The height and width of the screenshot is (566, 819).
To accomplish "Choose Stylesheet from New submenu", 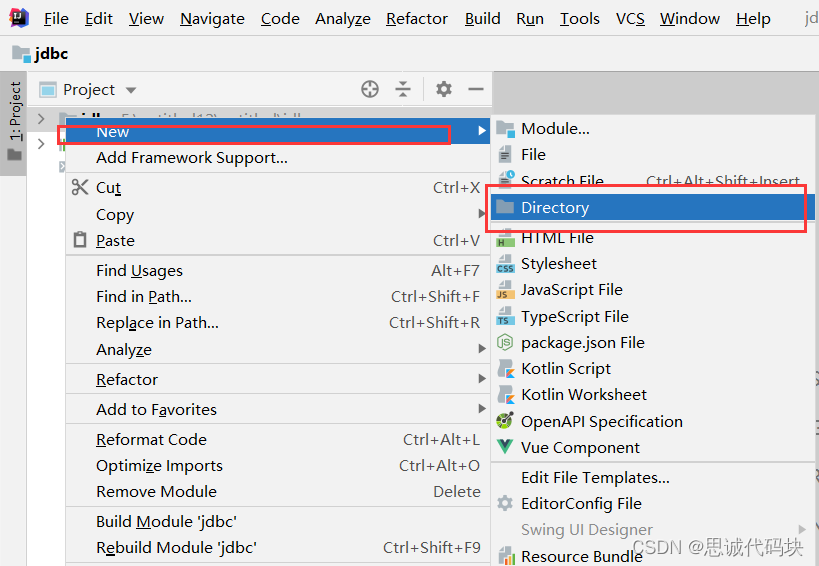I will [x=653, y=264].
